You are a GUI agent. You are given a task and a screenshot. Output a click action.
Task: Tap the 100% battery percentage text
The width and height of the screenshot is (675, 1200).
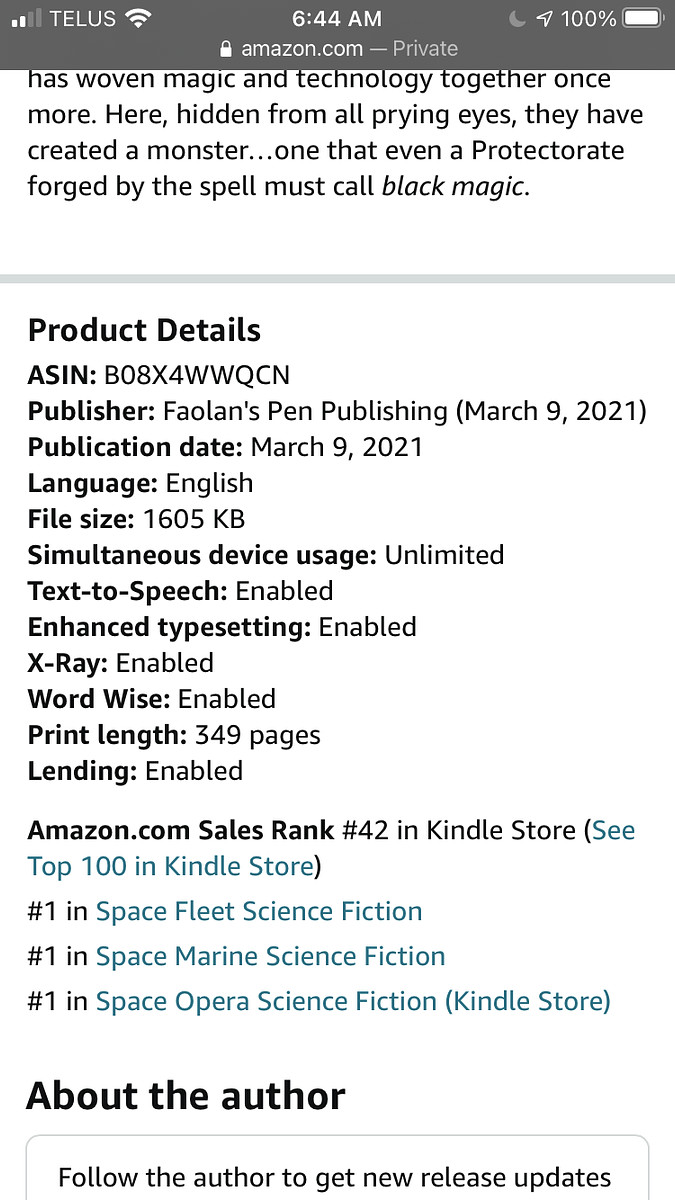pos(588,18)
